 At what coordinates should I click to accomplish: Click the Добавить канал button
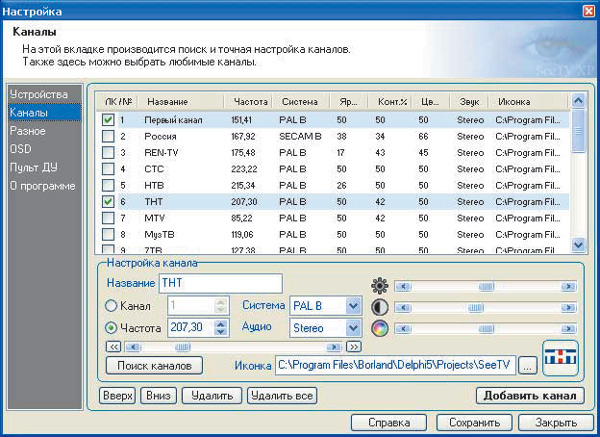point(530,395)
